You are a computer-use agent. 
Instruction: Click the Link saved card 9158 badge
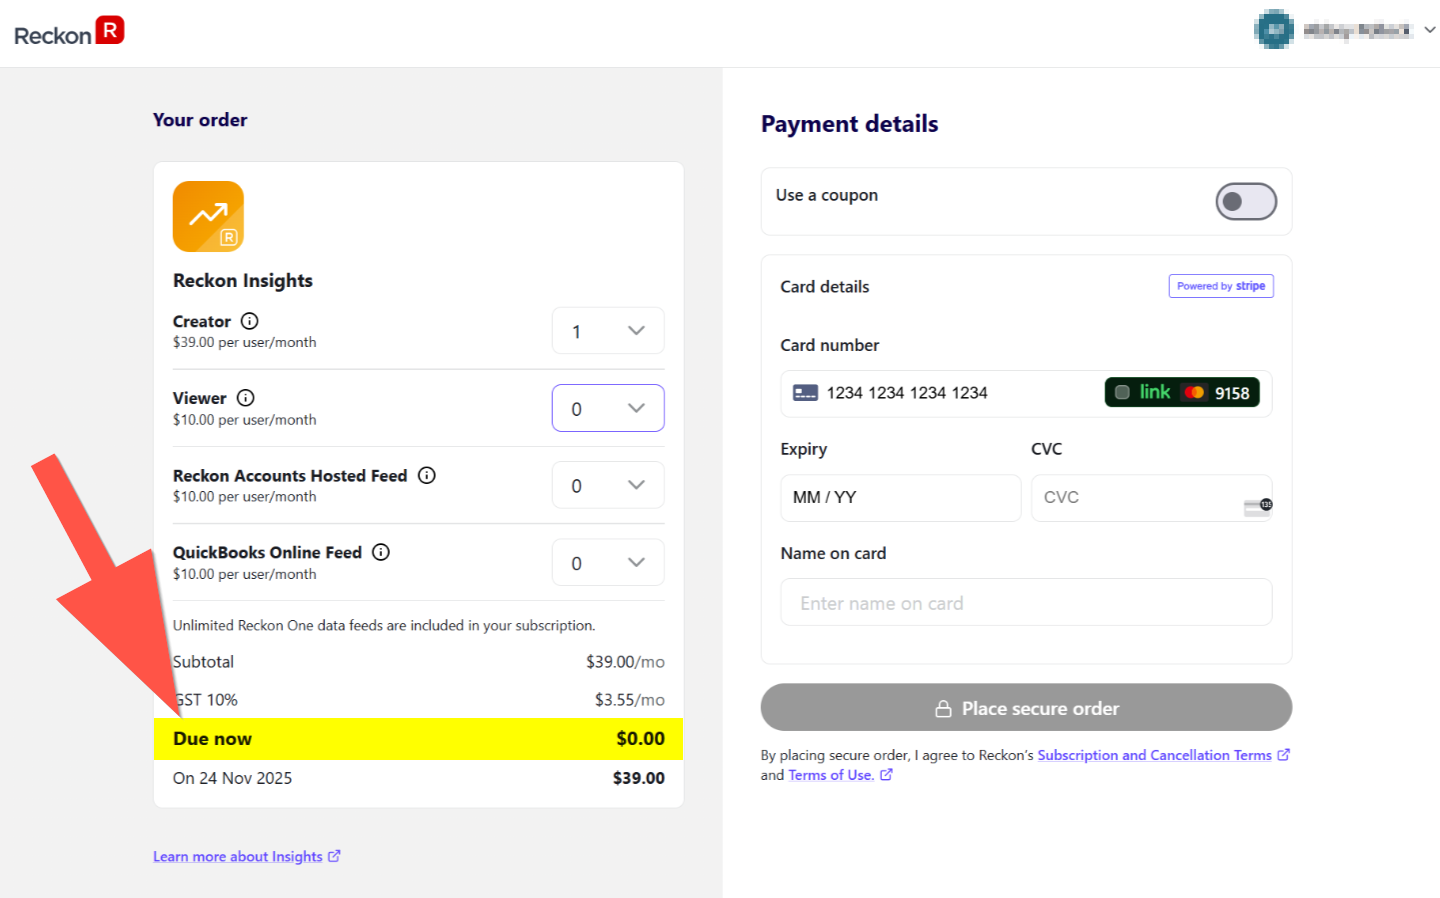(x=1181, y=393)
